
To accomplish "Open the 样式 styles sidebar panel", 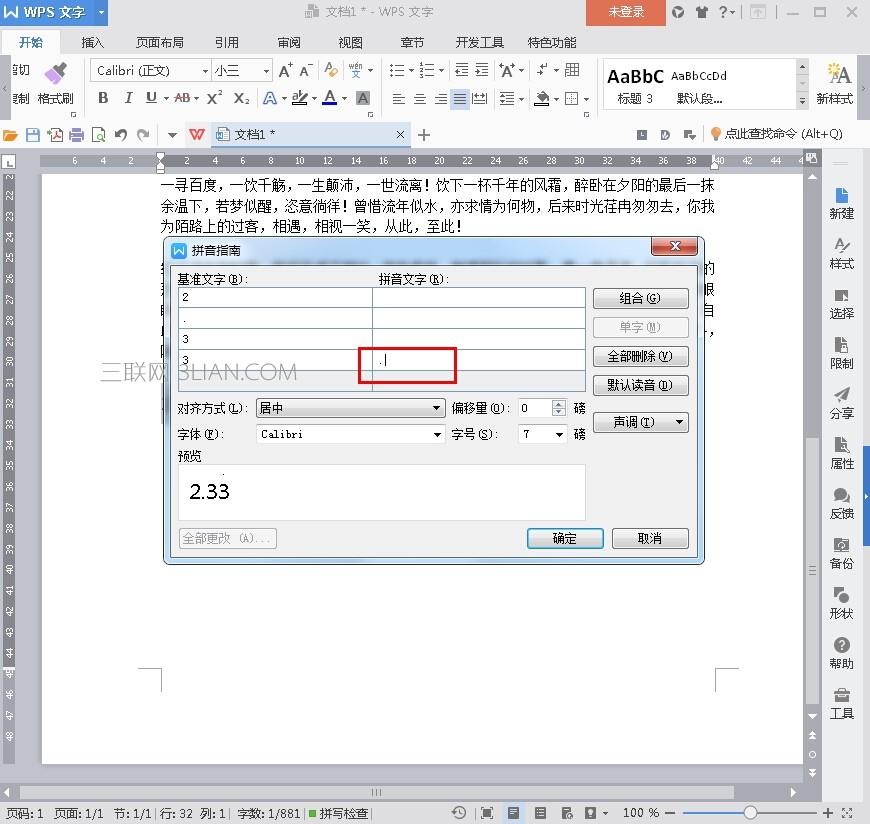I will (841, 253).
